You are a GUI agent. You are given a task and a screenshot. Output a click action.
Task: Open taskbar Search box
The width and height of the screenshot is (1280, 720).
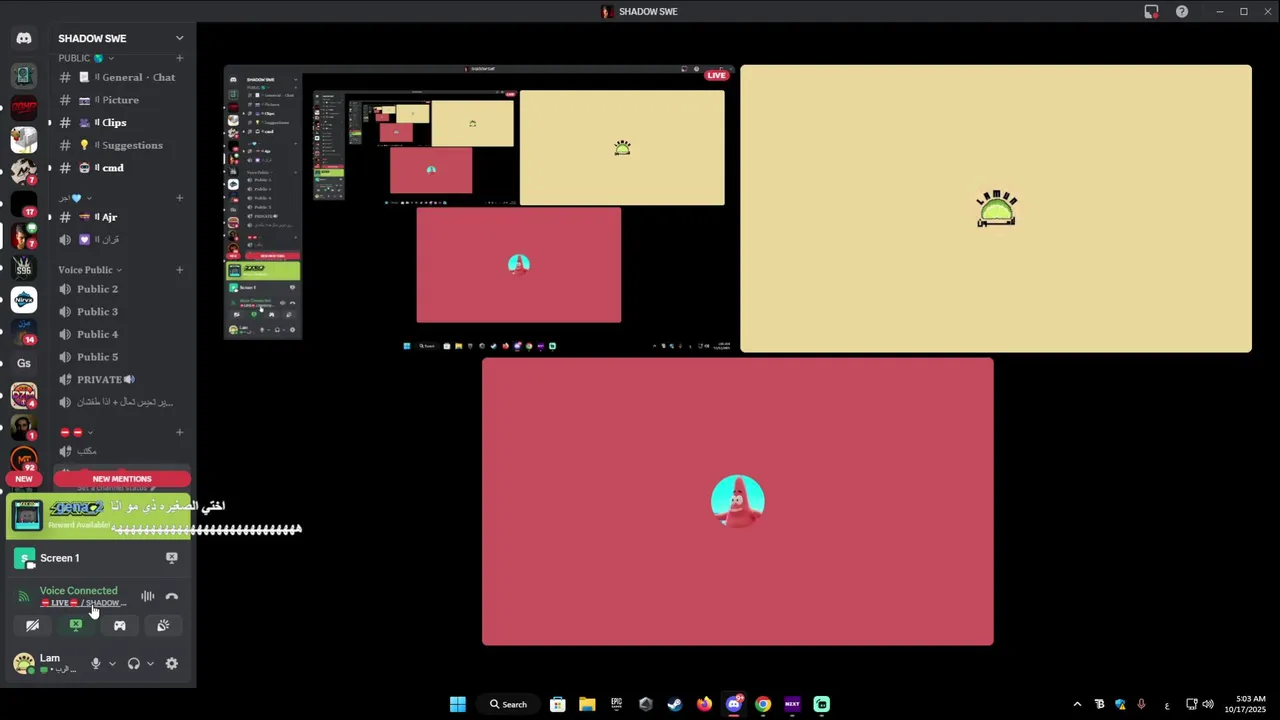[x=509, y=704]
